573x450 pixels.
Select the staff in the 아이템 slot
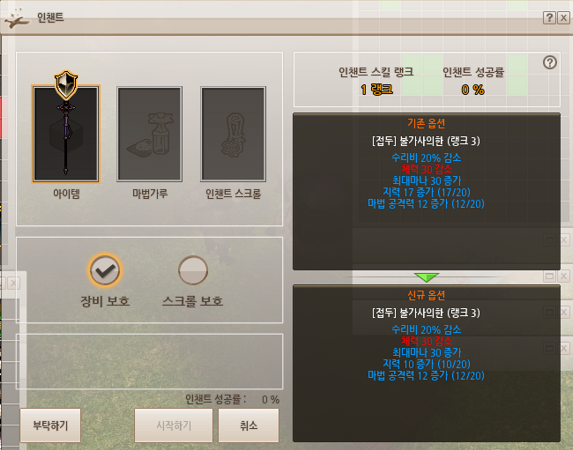[66, 134]
